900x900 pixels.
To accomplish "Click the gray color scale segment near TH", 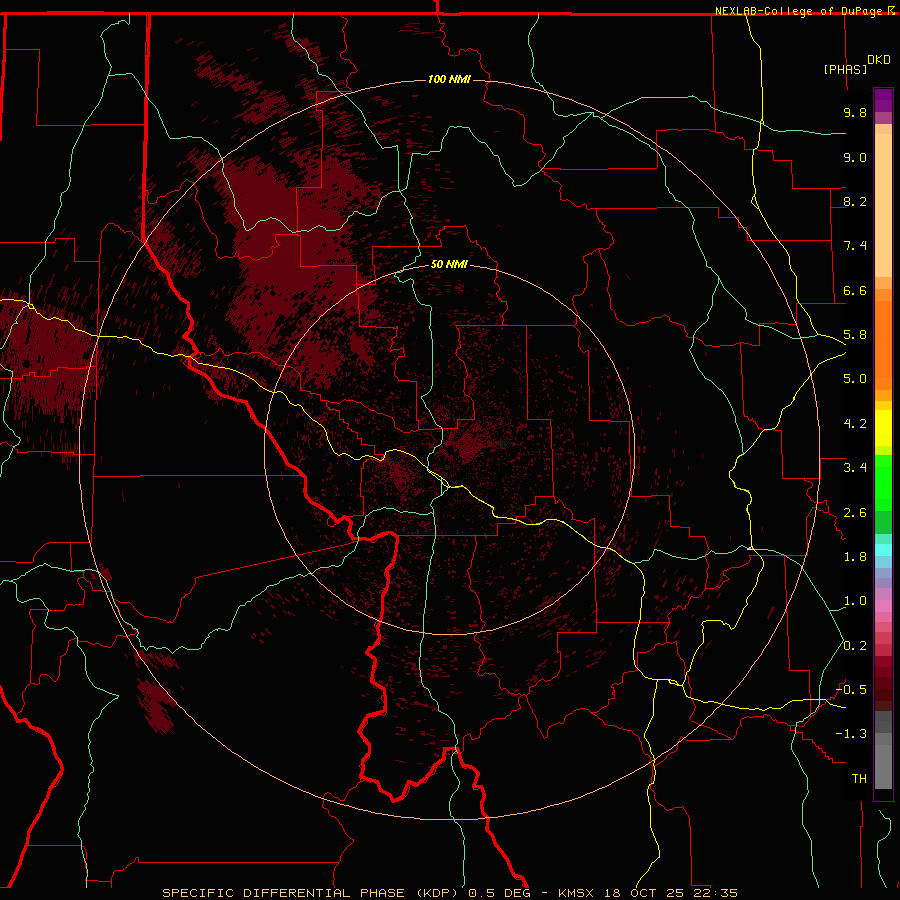I will [x=883, y=766].
